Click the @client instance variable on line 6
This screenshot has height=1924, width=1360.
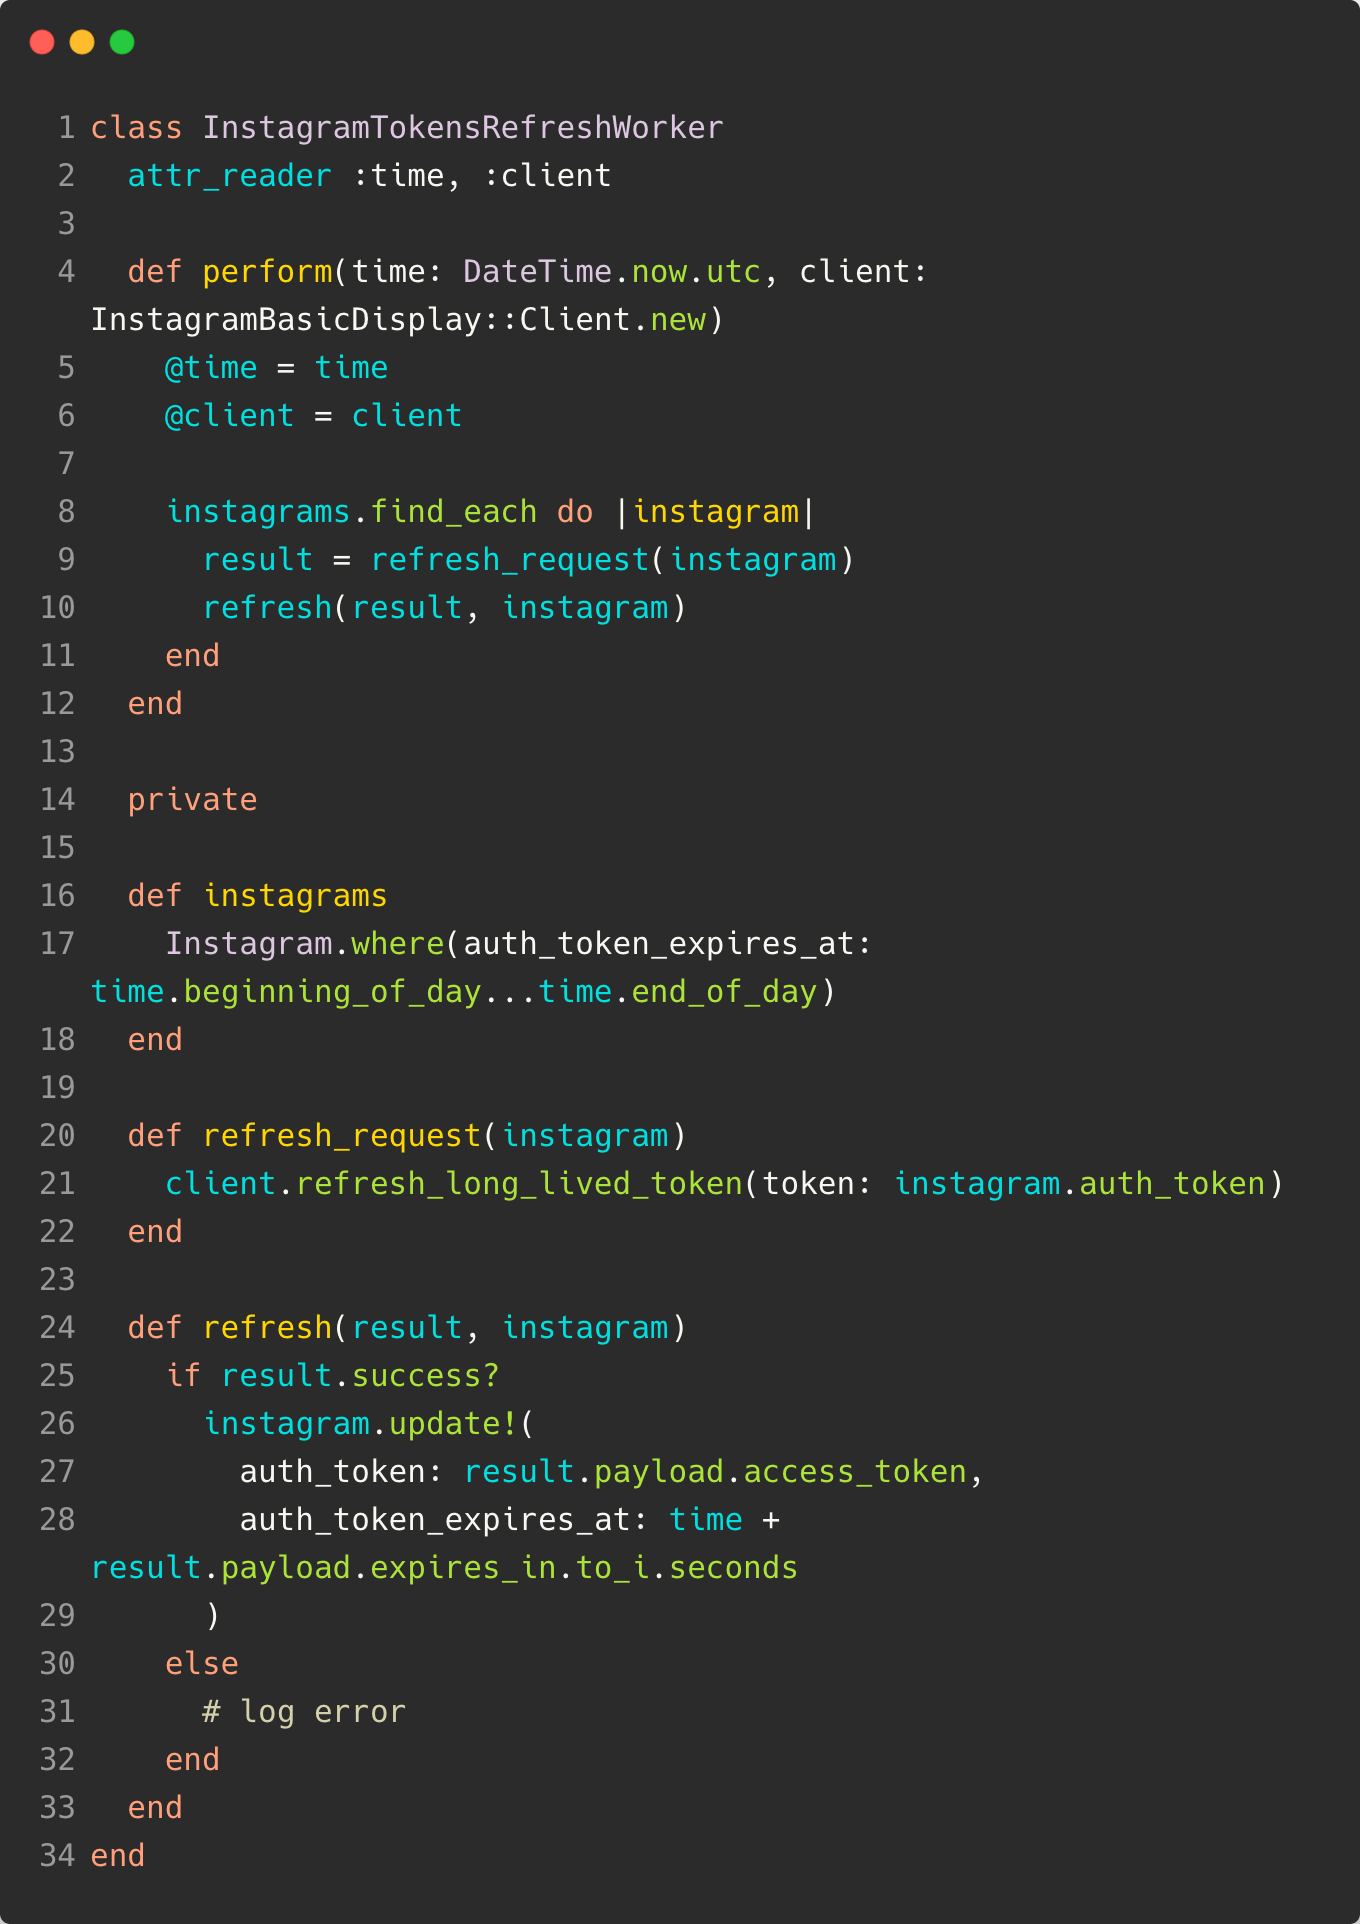(x=229, y=416)
